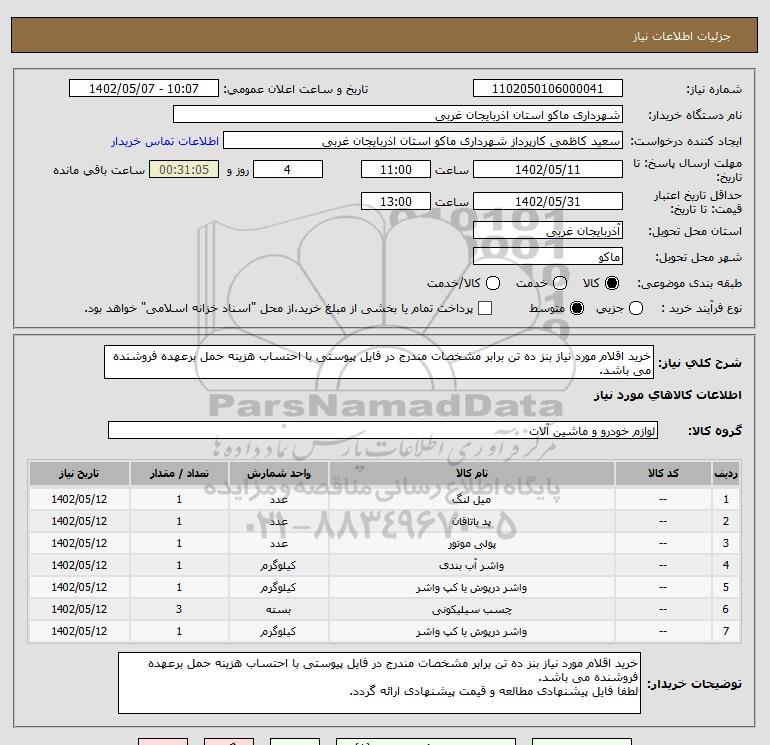The width and height of the screenshot is (770, 745).
Task: Select the خدمت radio button
Action: pos(560,283)
